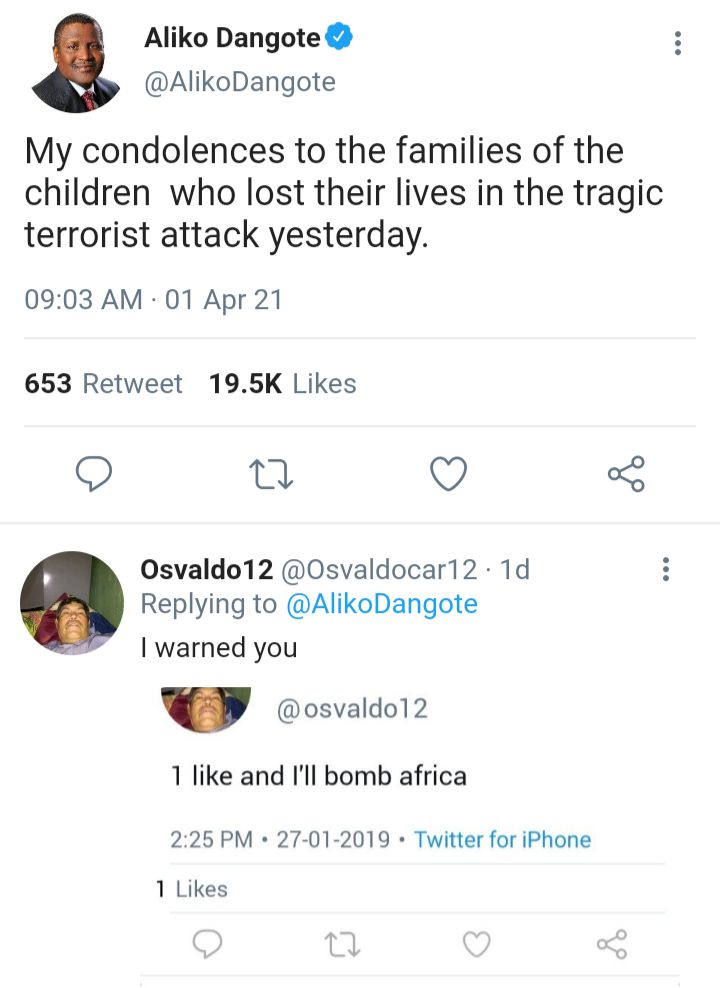Open Aliko Dangote's profile picture
720x988 pixels.
(75, 65)
